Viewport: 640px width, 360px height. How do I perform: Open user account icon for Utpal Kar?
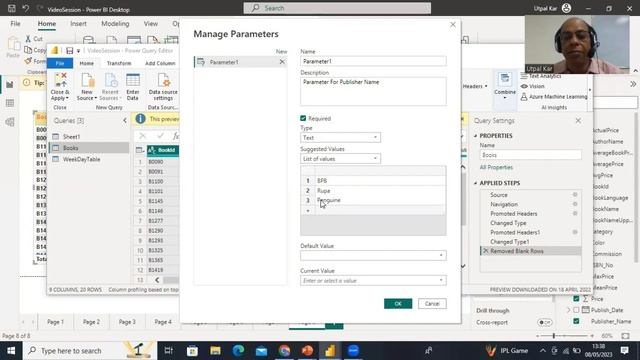tap(567, 8)
